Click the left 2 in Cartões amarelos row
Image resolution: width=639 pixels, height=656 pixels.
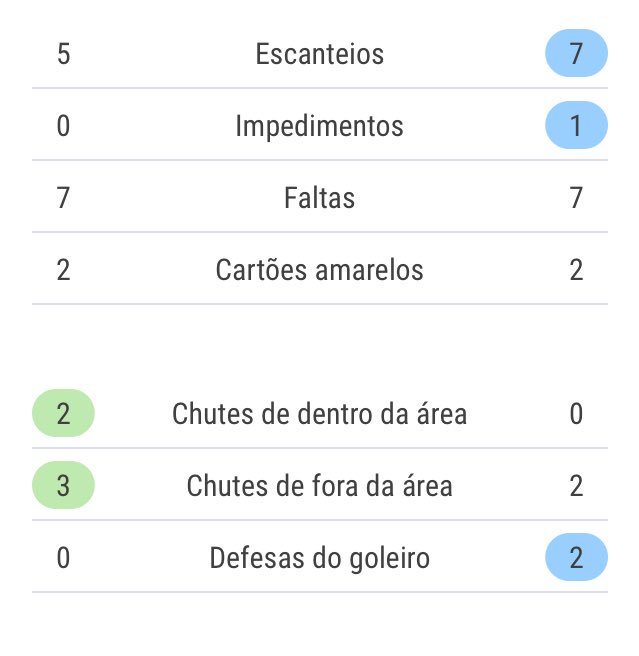click(x=63, y=270)
